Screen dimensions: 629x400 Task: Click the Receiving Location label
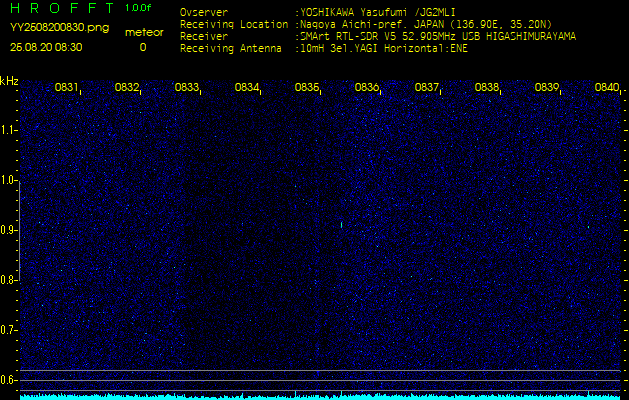pos(234,24)
